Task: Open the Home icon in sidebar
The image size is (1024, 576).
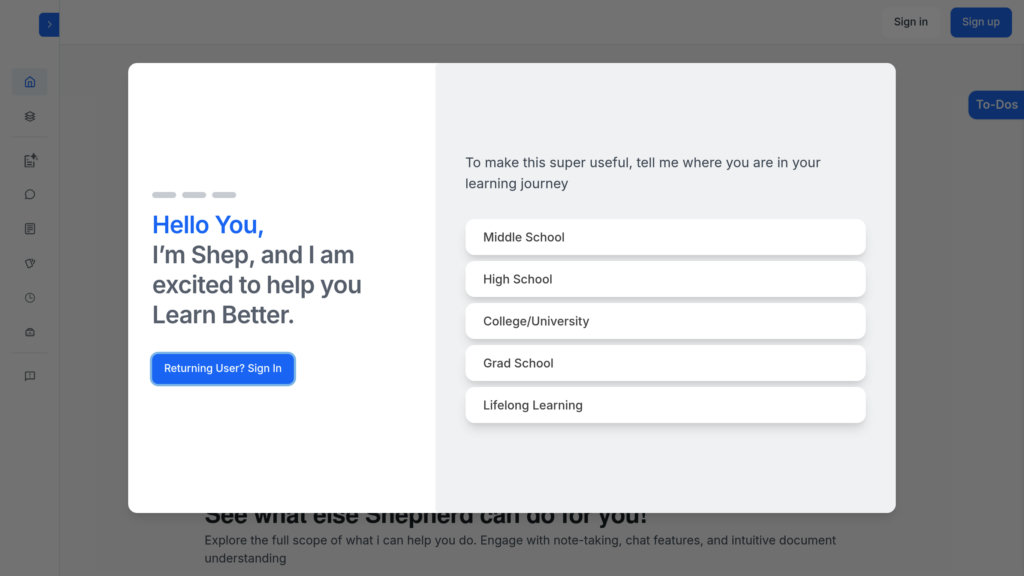Action: click(x=29, y=82)
